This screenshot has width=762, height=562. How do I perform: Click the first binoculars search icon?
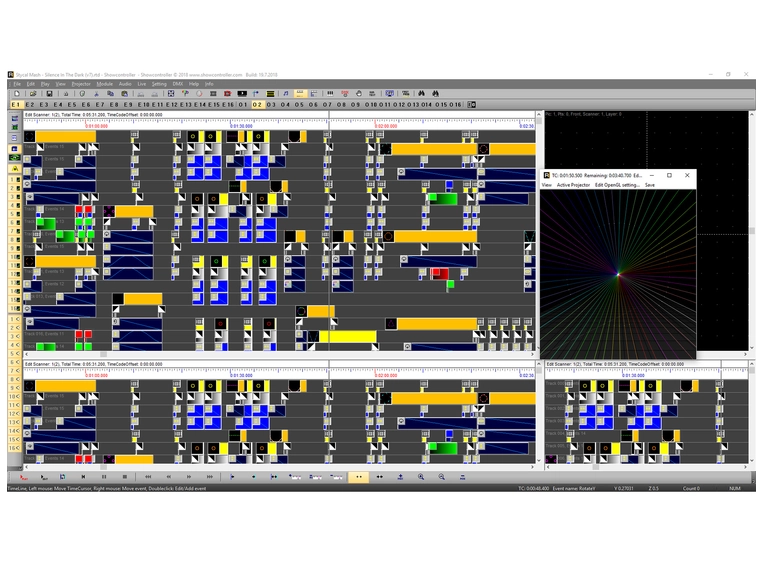click(x=421, y=93)
